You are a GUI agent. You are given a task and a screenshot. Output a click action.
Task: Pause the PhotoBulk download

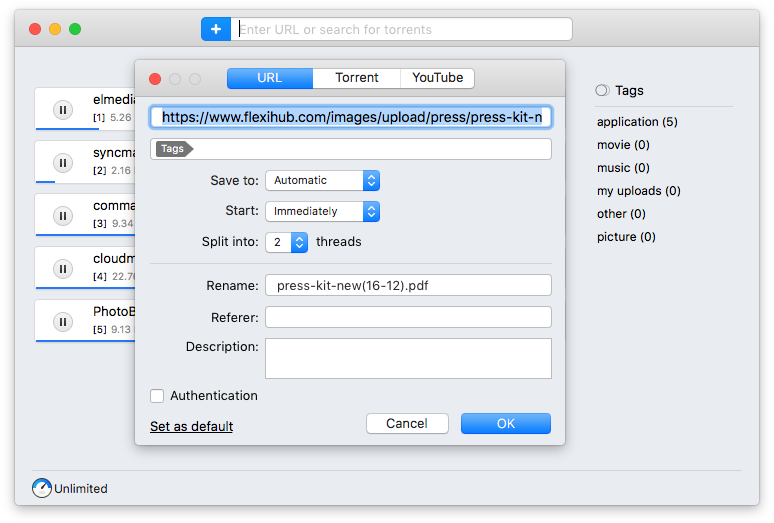[x=62, y=321]
